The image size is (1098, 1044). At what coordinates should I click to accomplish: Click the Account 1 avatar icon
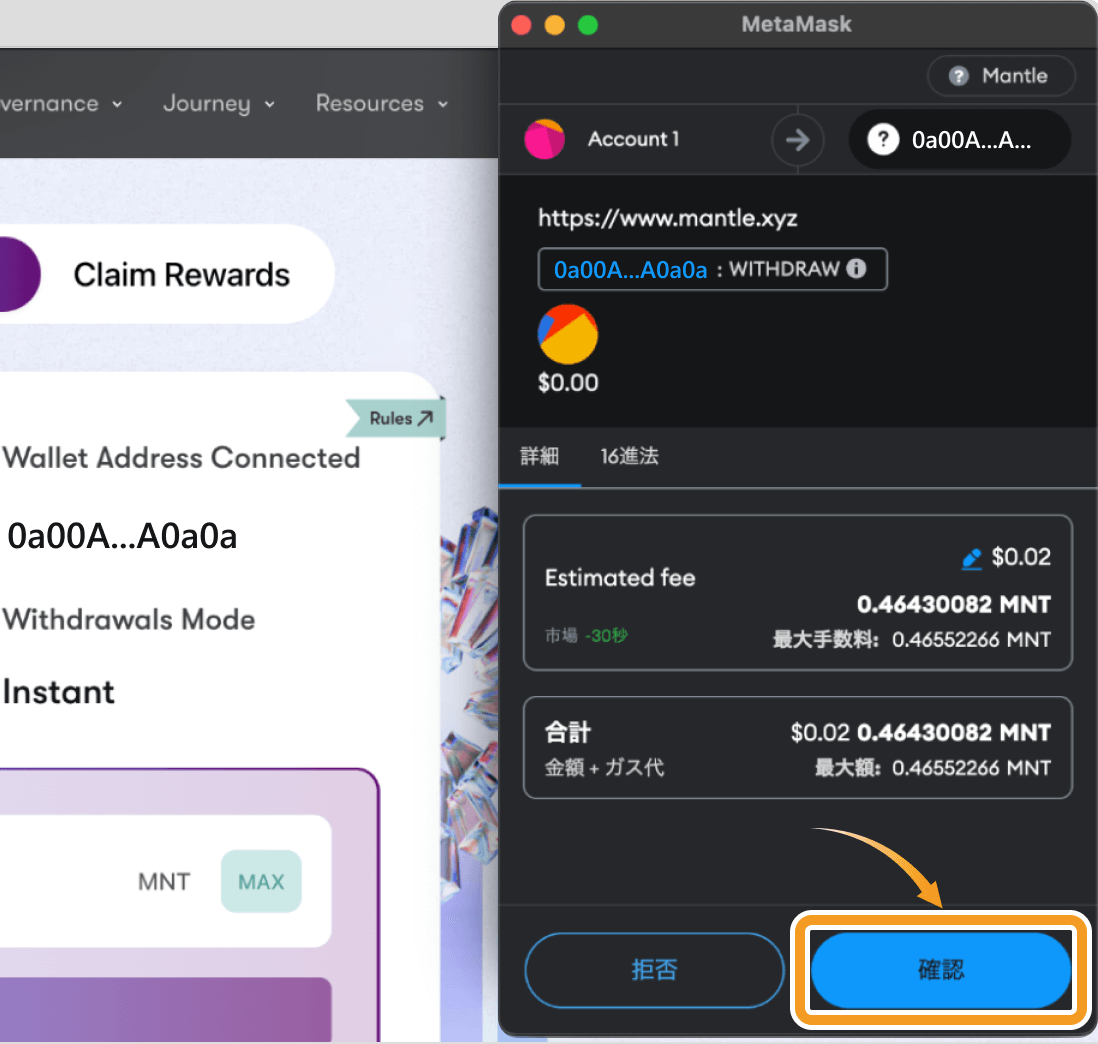point(545,139)
